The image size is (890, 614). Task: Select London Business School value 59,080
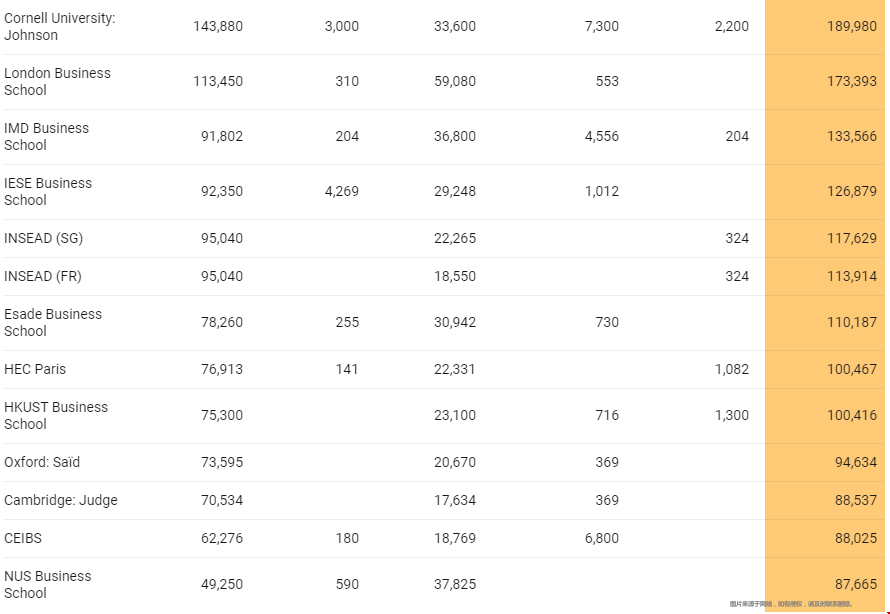pyautogui.click(x=455, y=81)
